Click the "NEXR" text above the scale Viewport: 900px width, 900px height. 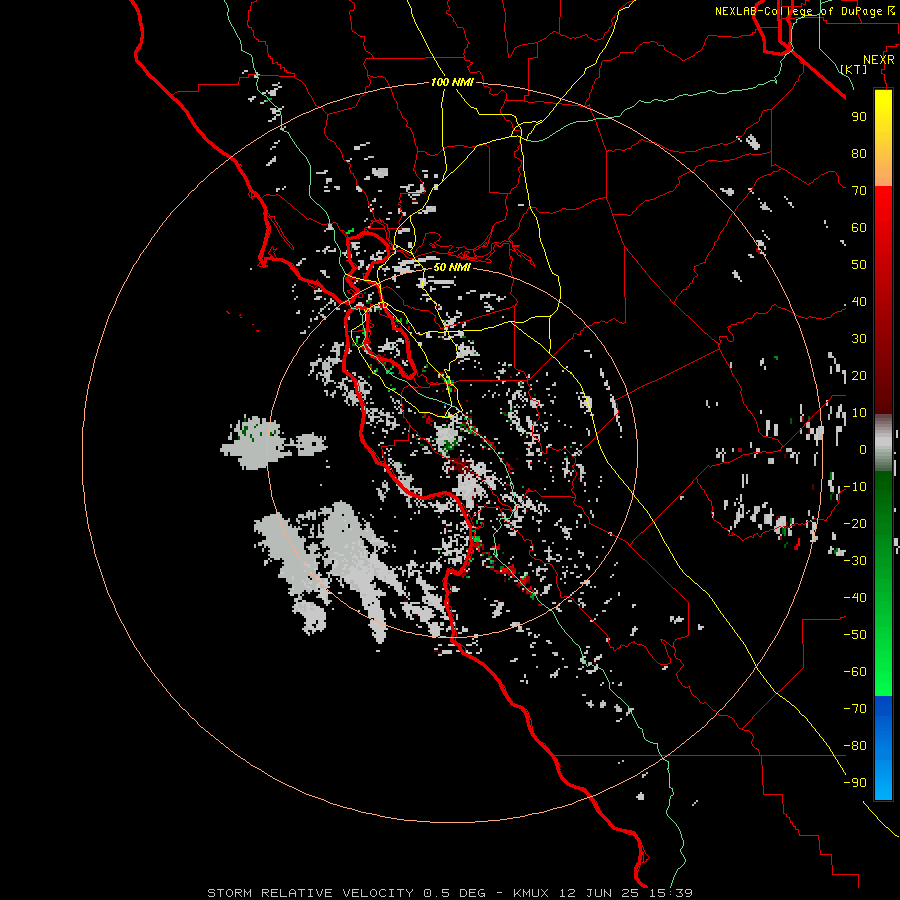click(x=878, y=60)
